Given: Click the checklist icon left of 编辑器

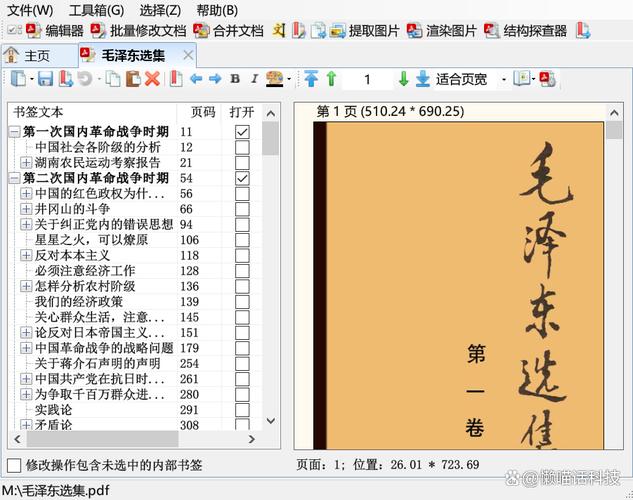Looking at the screenshot, I should (15, 30).
